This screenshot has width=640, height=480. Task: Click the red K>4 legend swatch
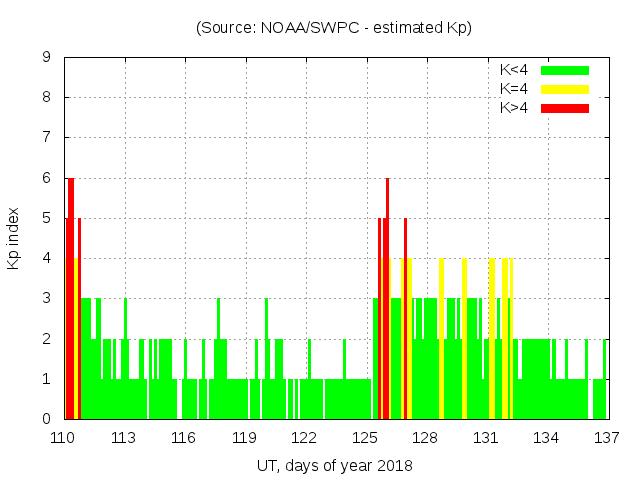[565, 108]
